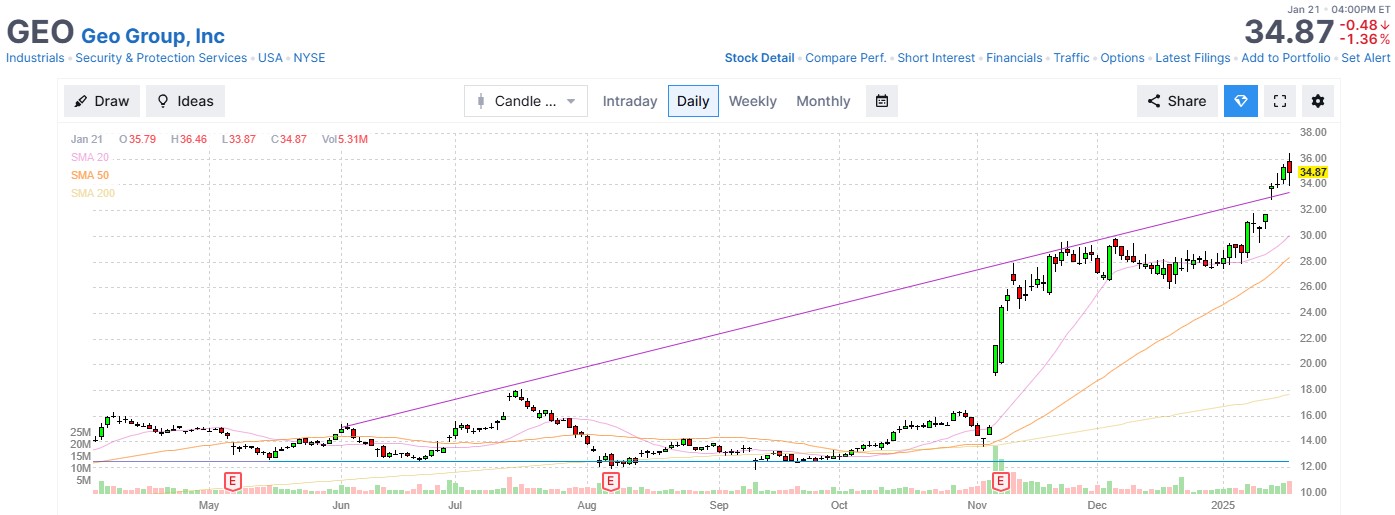Open Security & Protection Services industry link
The height and width of the screenshot is (515, 1395).
tap(161, 58)
